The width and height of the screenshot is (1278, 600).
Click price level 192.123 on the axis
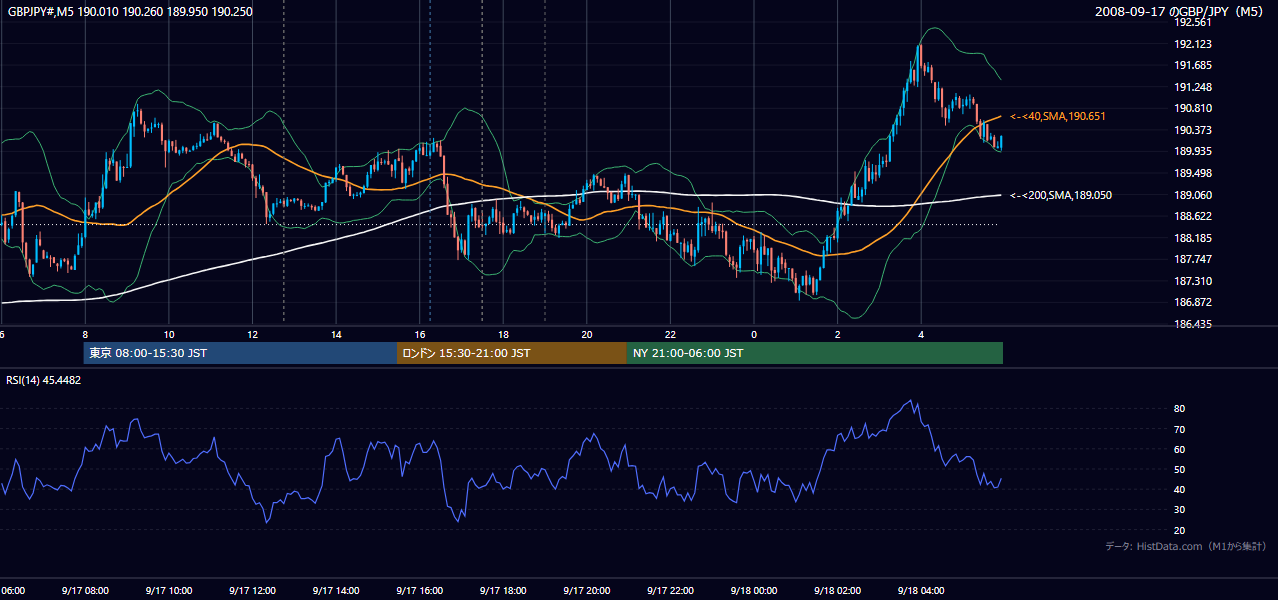pos(1194,44)
